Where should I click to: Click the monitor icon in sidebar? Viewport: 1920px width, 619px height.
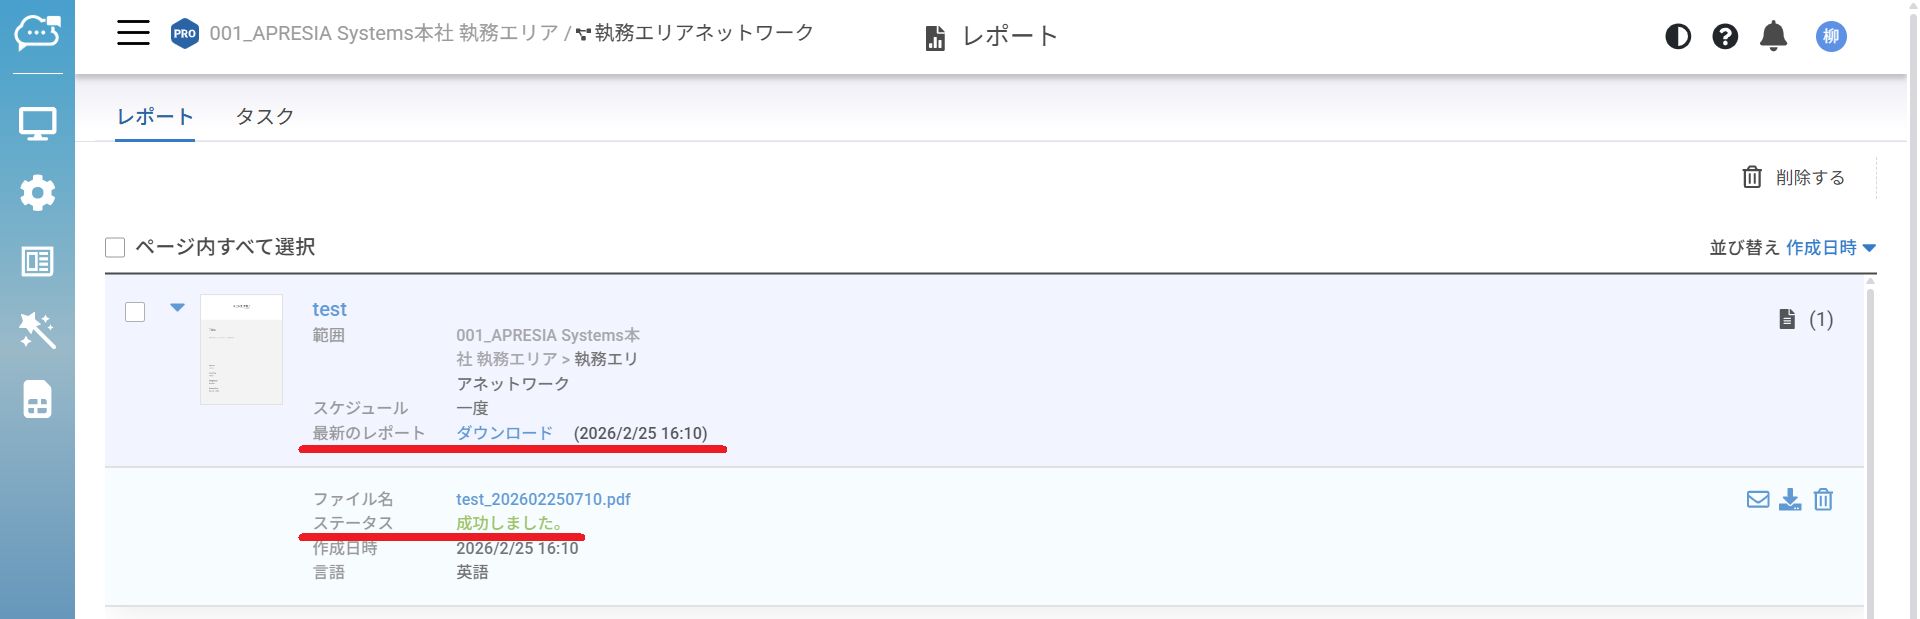tap(38, 124)
